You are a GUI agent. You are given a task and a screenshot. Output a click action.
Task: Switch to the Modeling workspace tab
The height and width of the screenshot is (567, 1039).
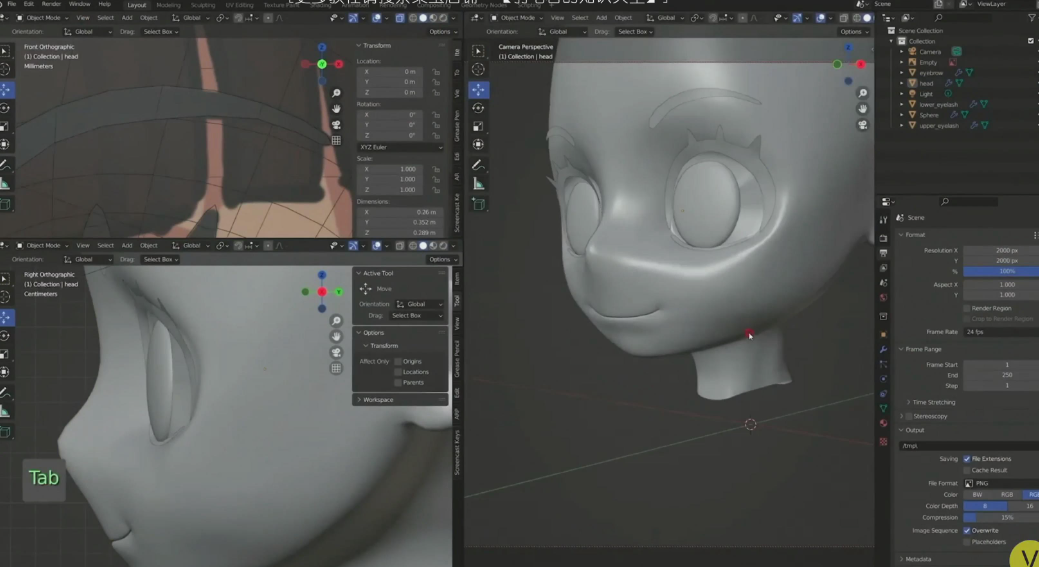168,5
